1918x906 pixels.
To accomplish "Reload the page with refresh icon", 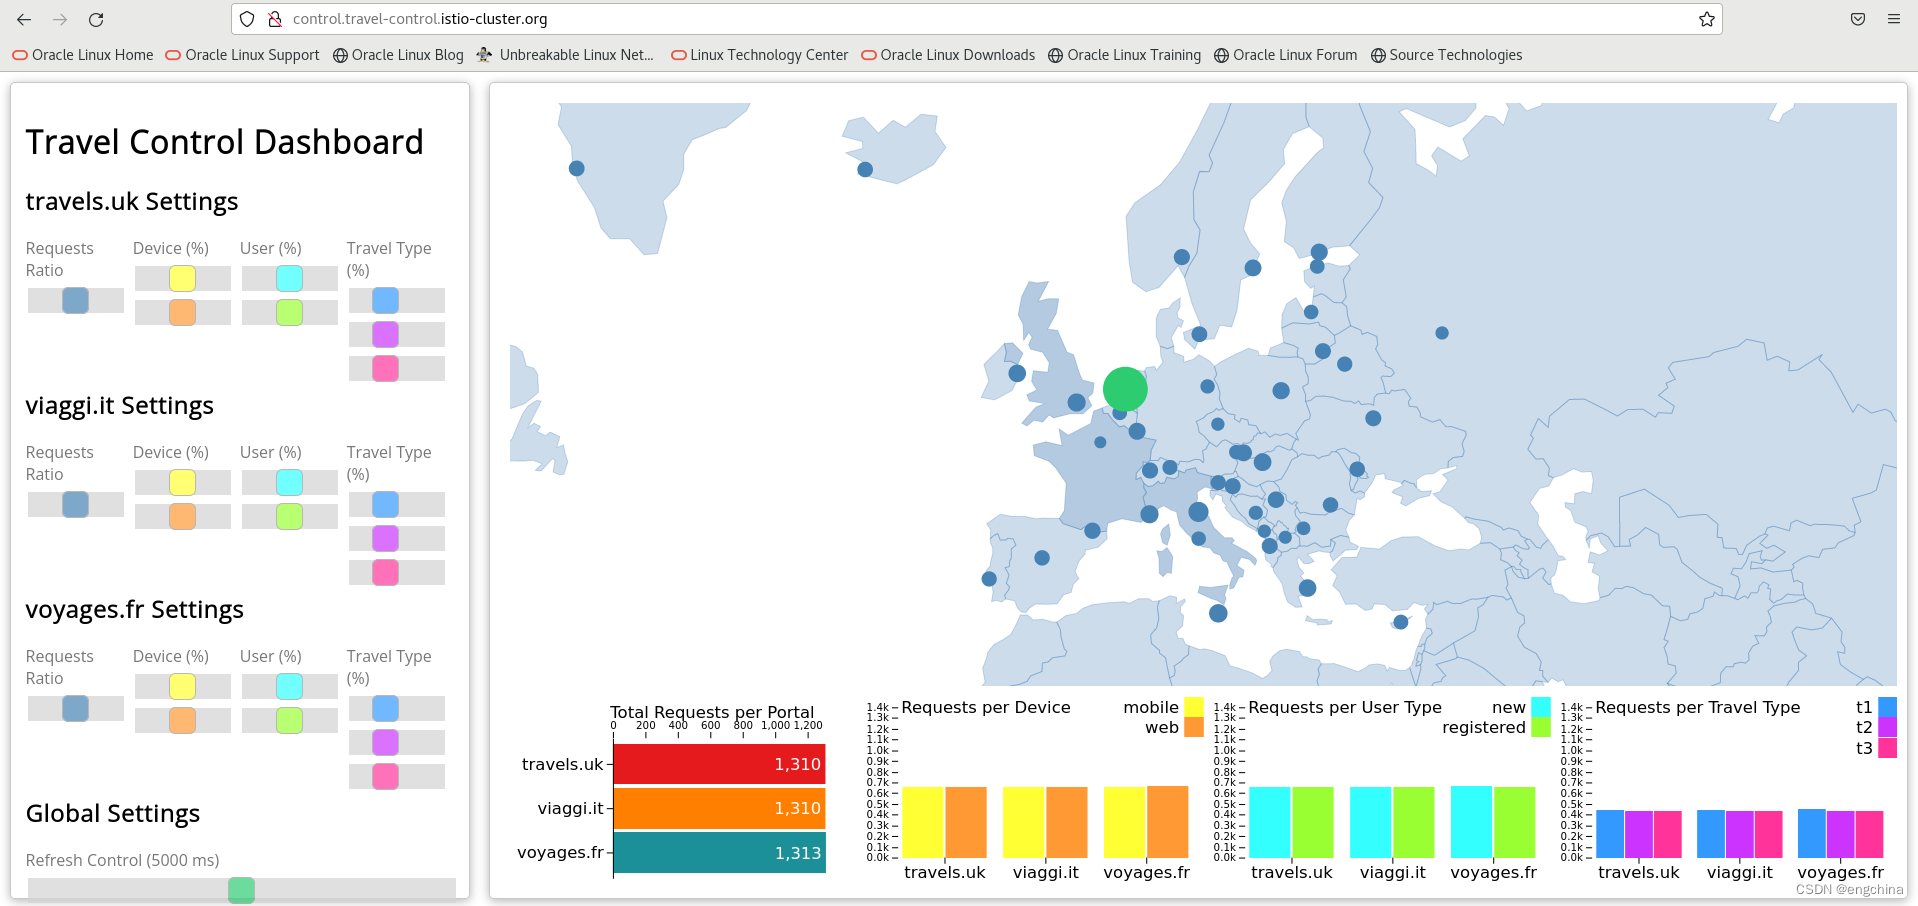I will (96, 19).
